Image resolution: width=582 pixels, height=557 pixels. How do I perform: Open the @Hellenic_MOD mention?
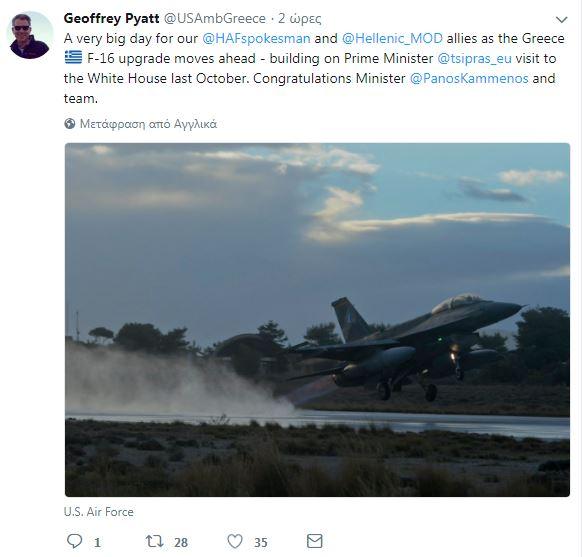(392, 39)
